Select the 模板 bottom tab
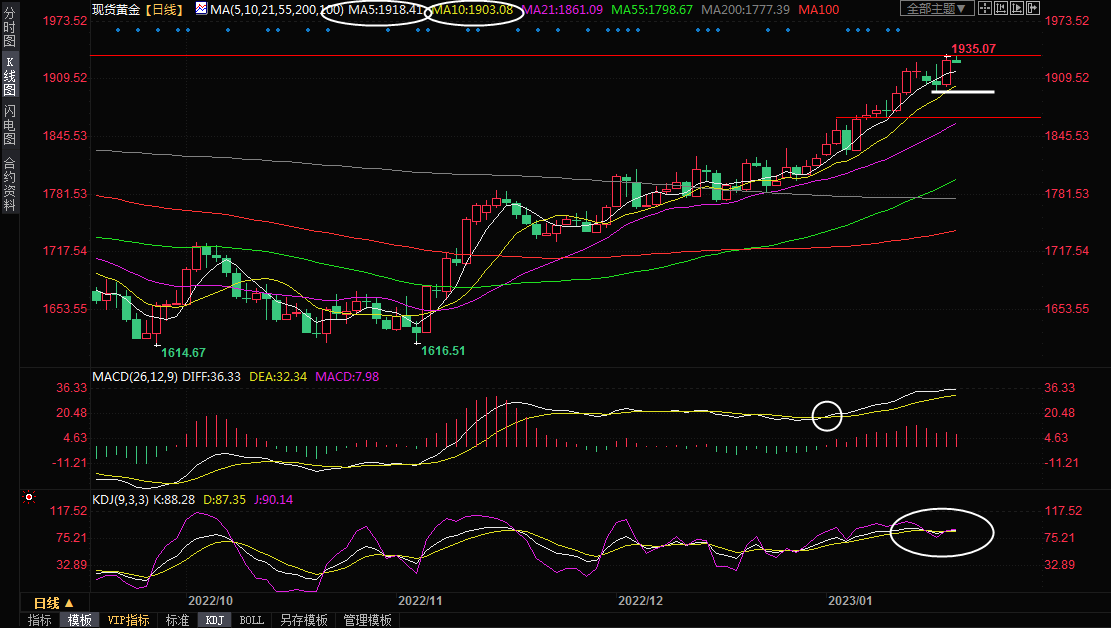This screenshot has height=628, width=1111. [79, 620]
